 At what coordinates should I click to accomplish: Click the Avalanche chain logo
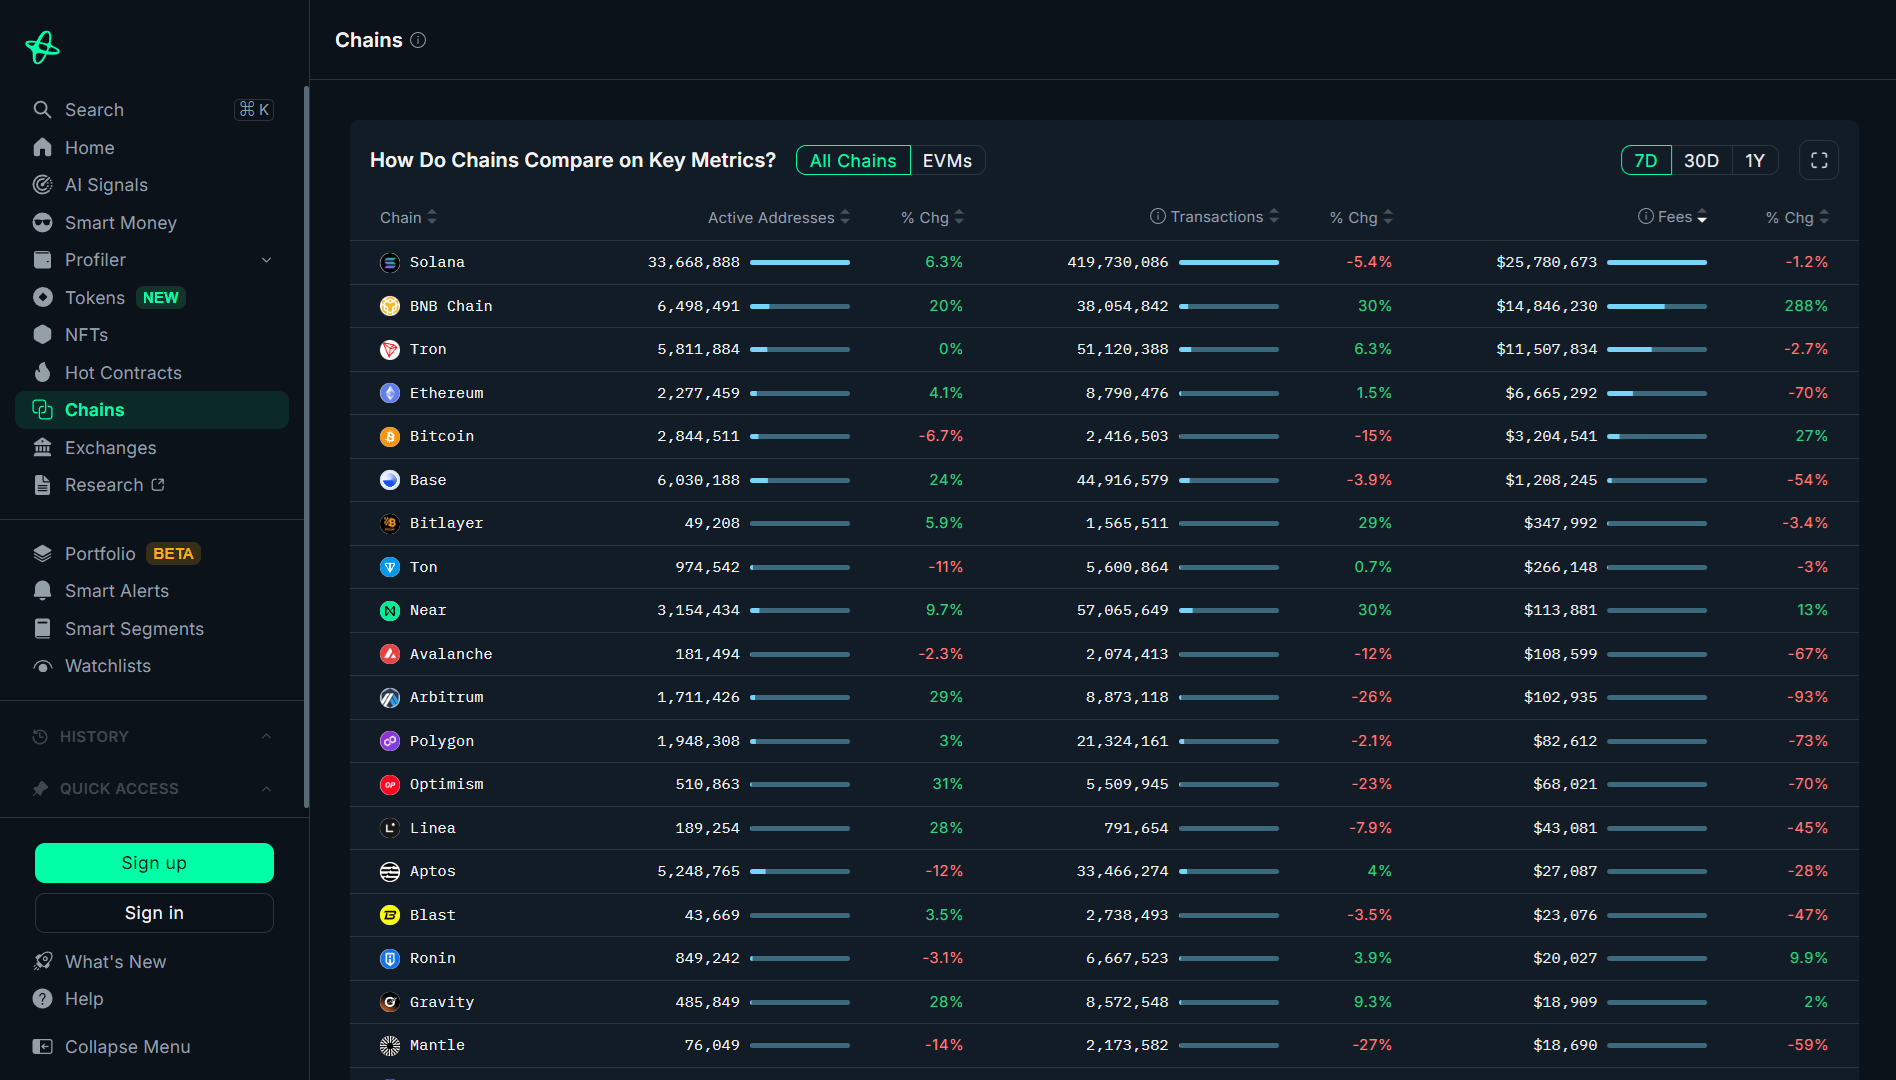[x=390, y=654]
